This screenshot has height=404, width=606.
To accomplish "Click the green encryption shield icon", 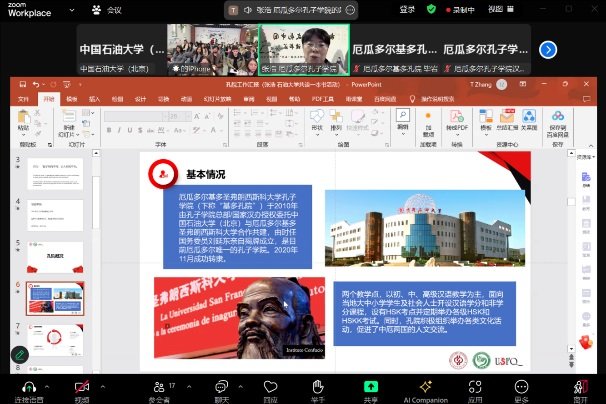I will [x=431, y=9].
